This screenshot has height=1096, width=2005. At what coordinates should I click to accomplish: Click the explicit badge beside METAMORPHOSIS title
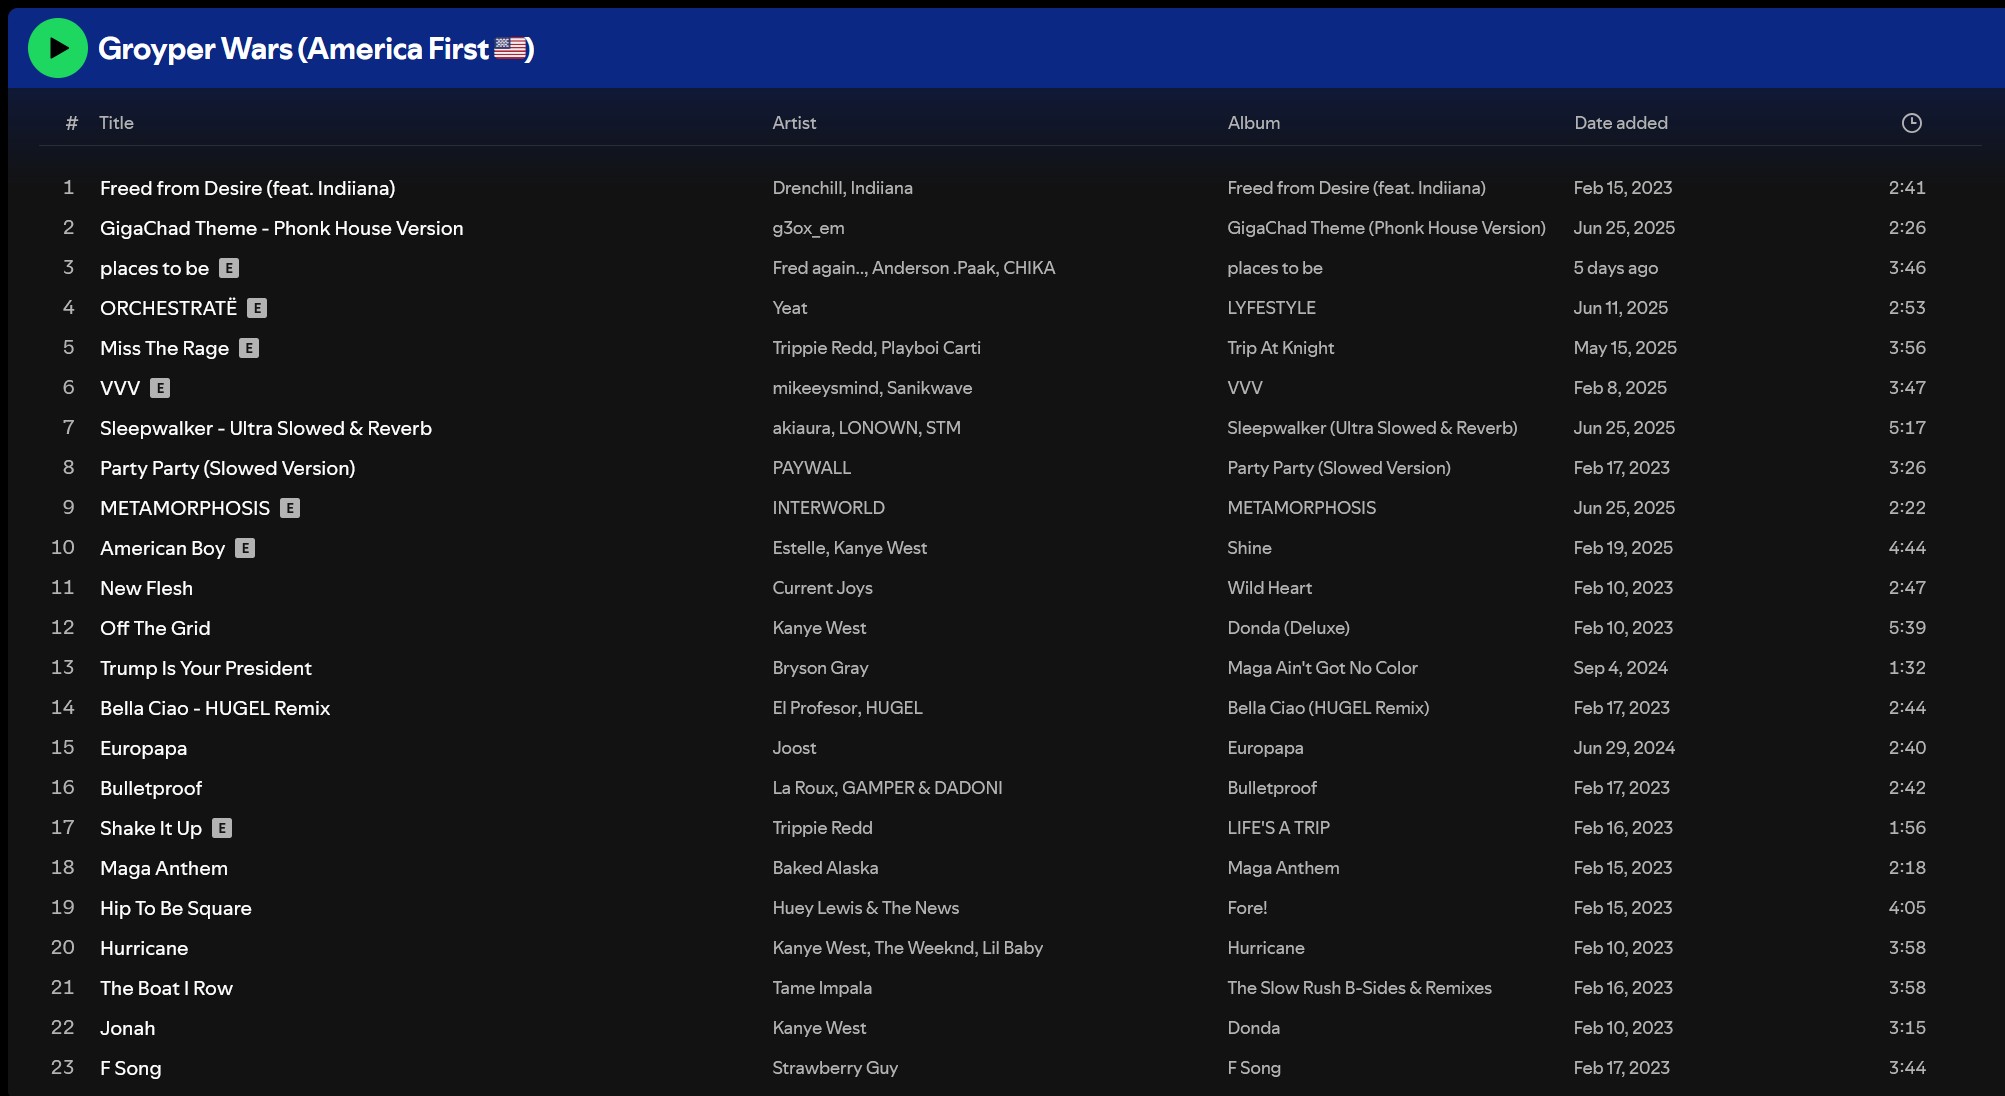[290, 508]
